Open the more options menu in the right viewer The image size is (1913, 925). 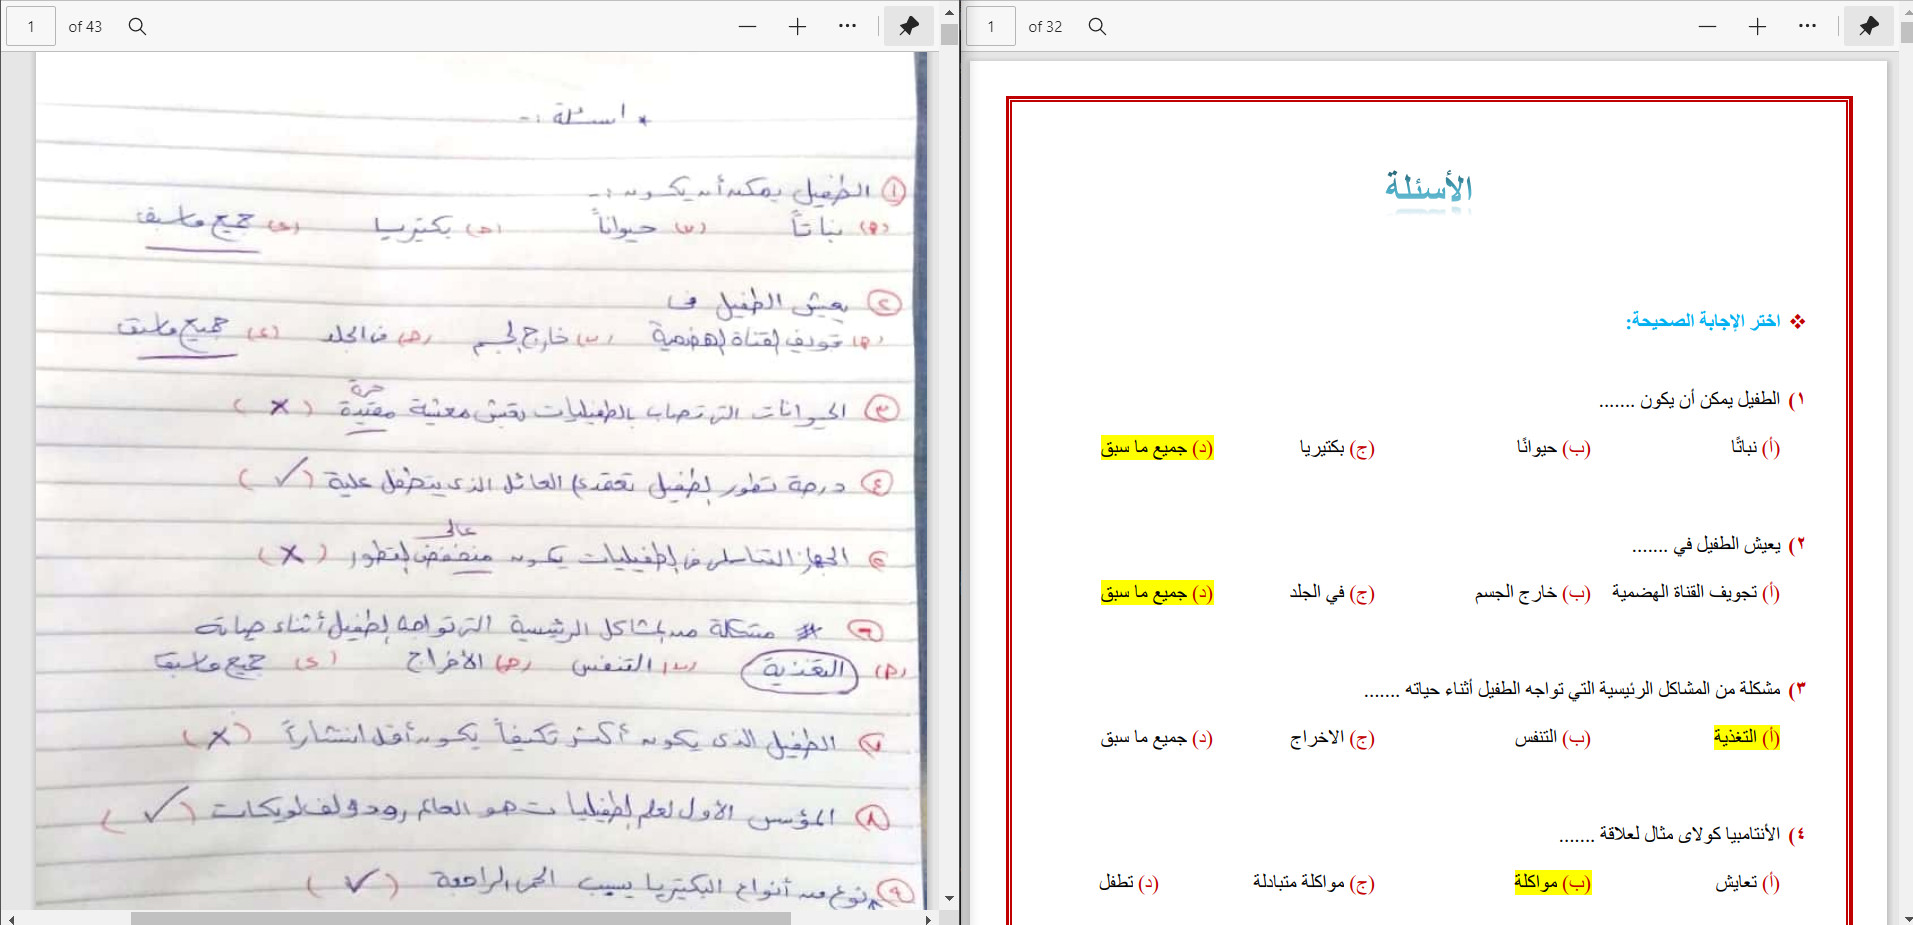(x=1808, y=26)
